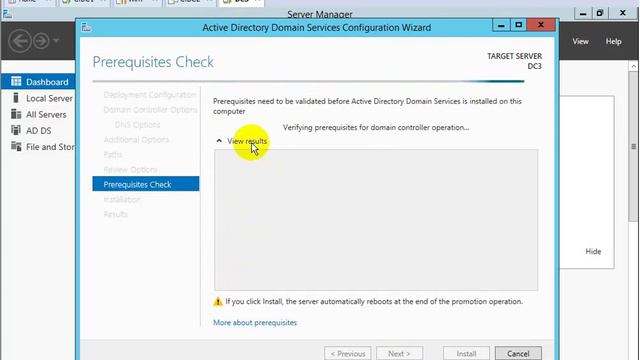The width and height of the screenshot is (640, 360).
Task: Click the Results step
Action: [116, 214]
